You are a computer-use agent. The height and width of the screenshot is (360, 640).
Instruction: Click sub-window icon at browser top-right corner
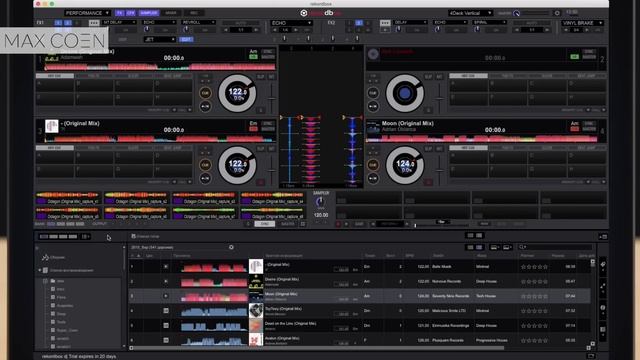pos(603,236)
